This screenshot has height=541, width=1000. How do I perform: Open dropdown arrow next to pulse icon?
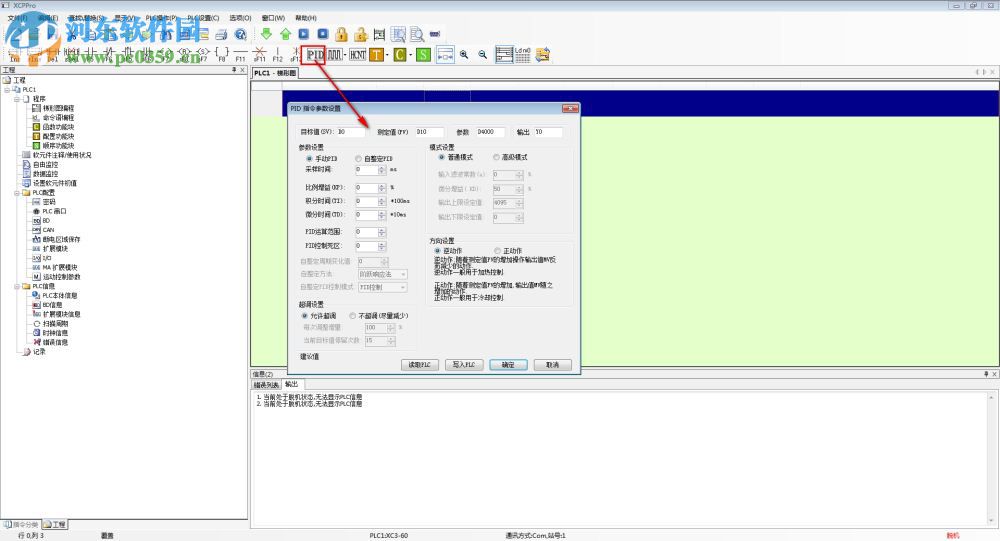click(x=346, y=55)
